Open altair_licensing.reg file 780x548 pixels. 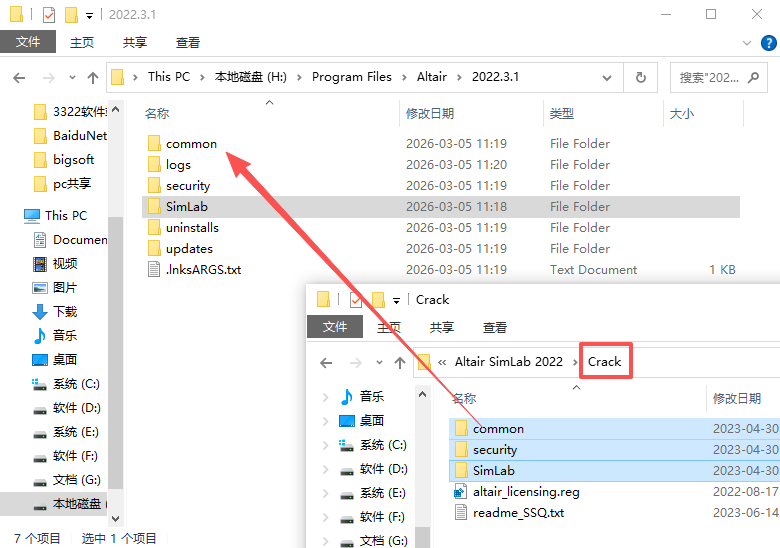coord(526,491)
